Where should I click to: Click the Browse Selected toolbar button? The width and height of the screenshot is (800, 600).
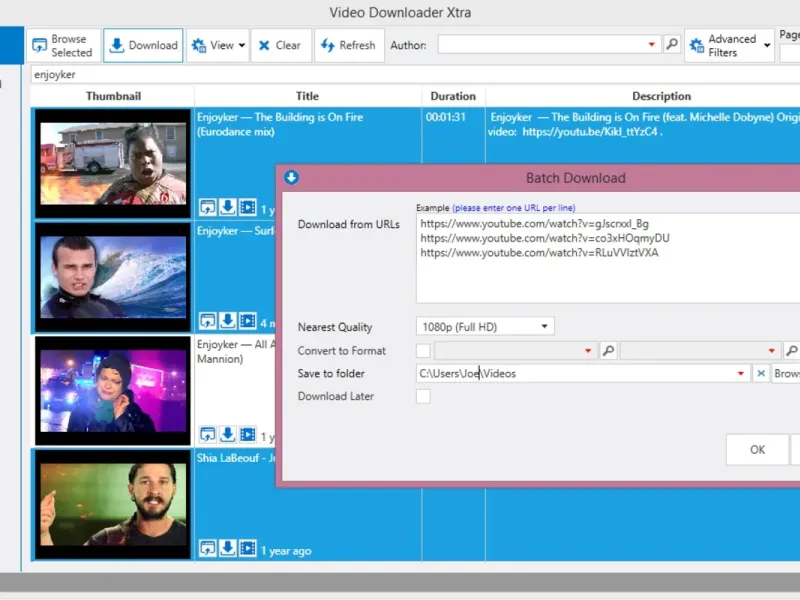[63, 45]
